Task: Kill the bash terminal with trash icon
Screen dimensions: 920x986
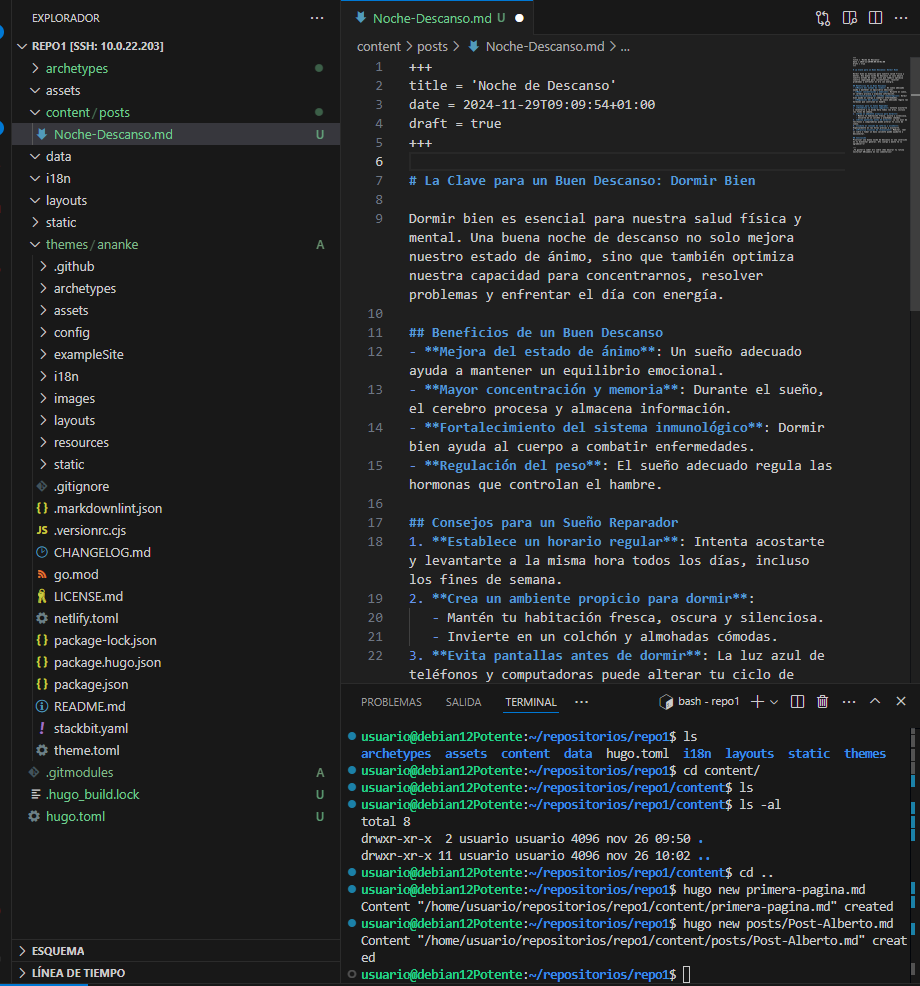Action: pyautogui.click(x=822, y=702)
